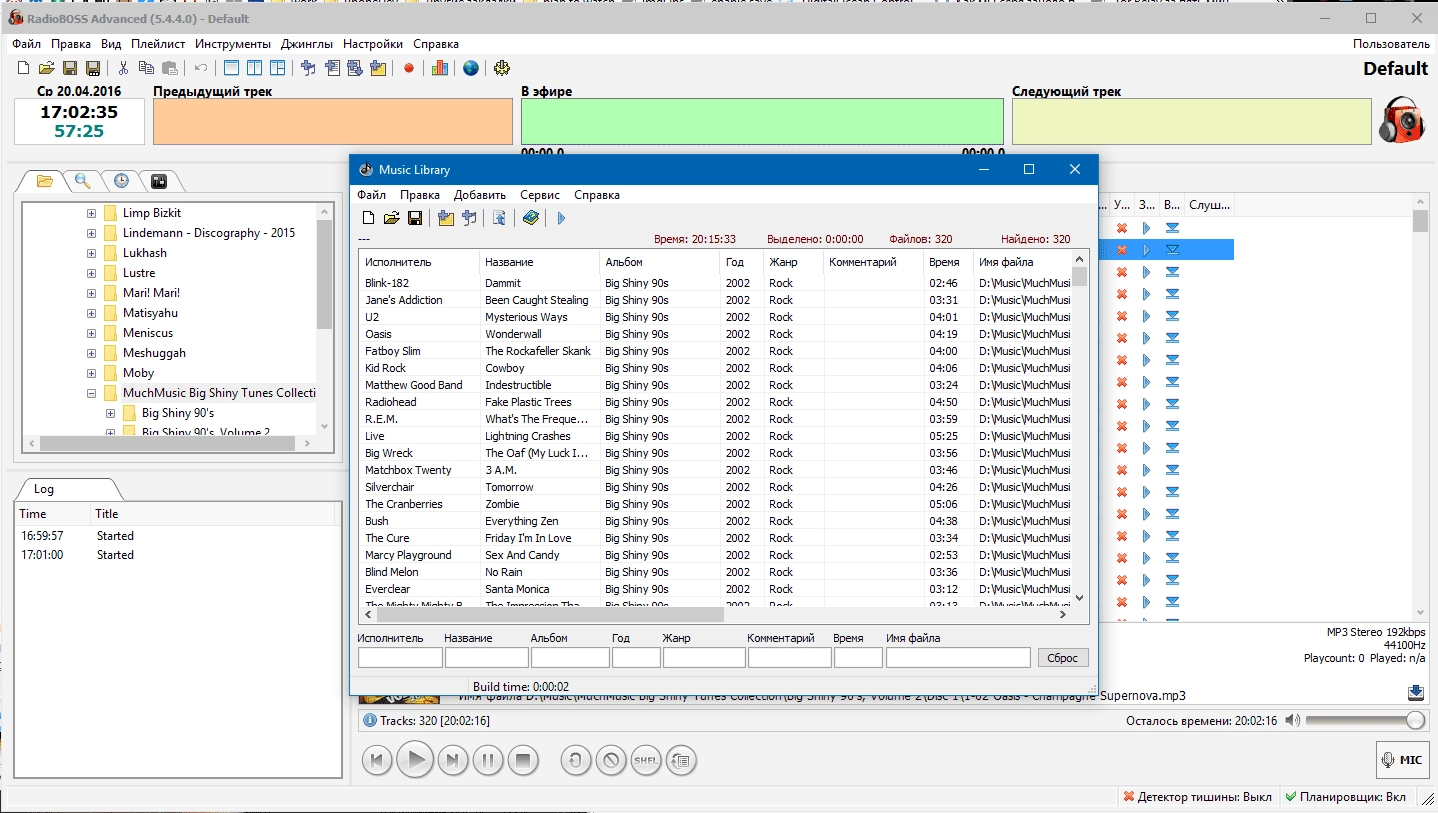This screenshot has width=1438, height=813.
Task: Start playback with the large Play button
Action: click(x=414, y=760)
